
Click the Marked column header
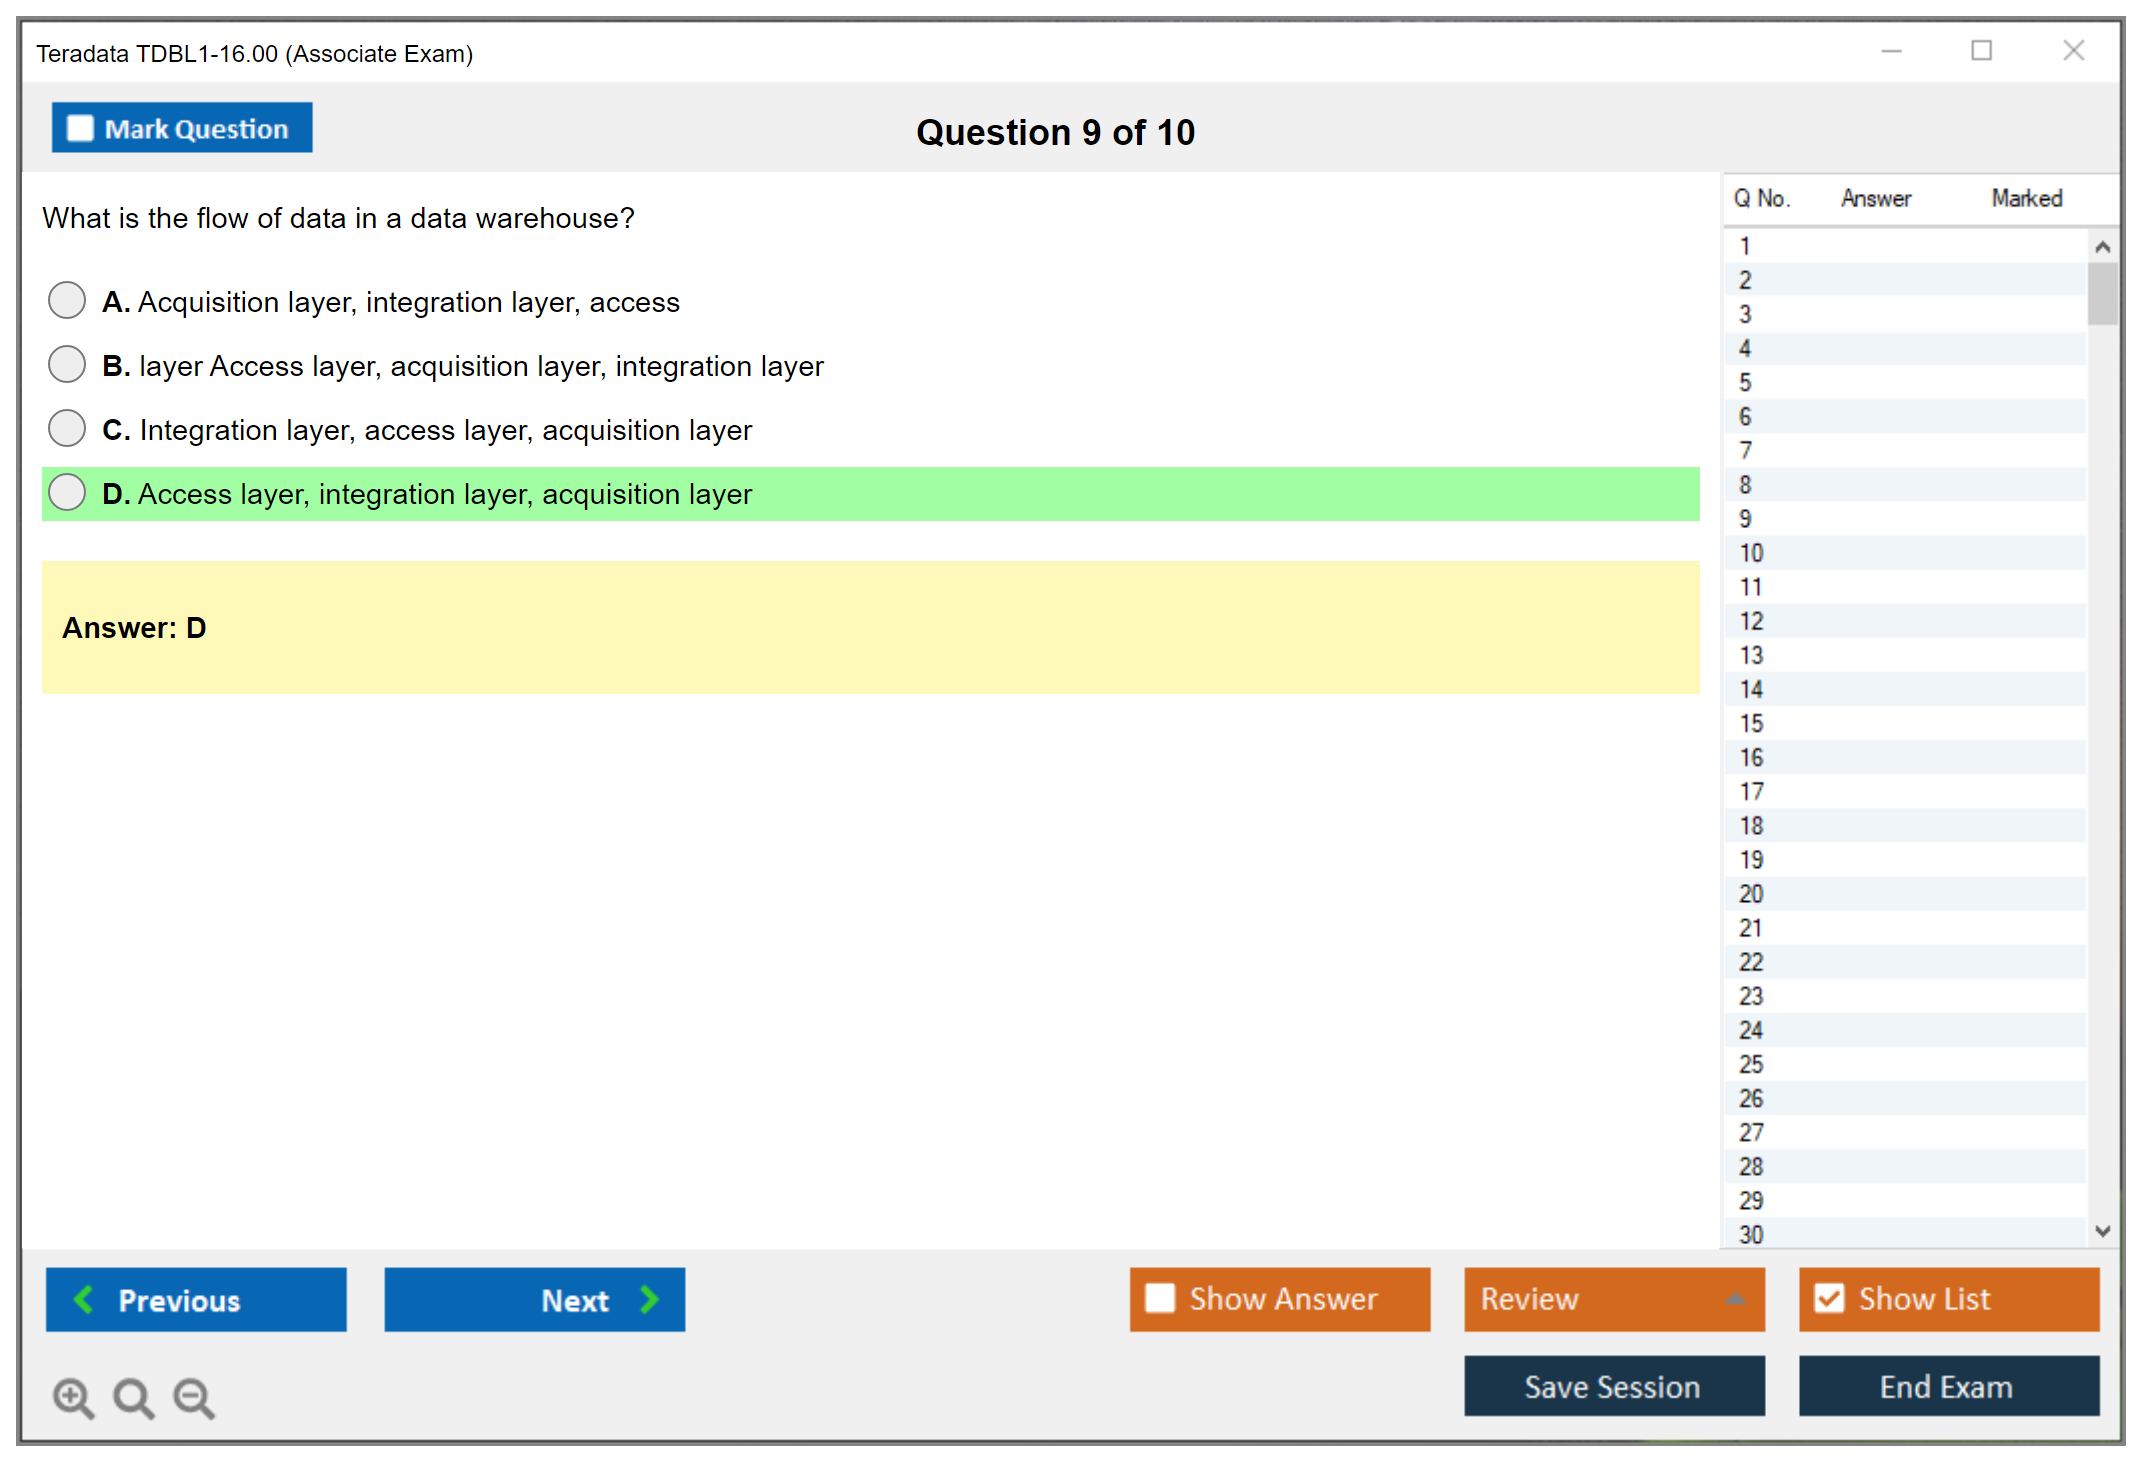tap(2026, 198)
